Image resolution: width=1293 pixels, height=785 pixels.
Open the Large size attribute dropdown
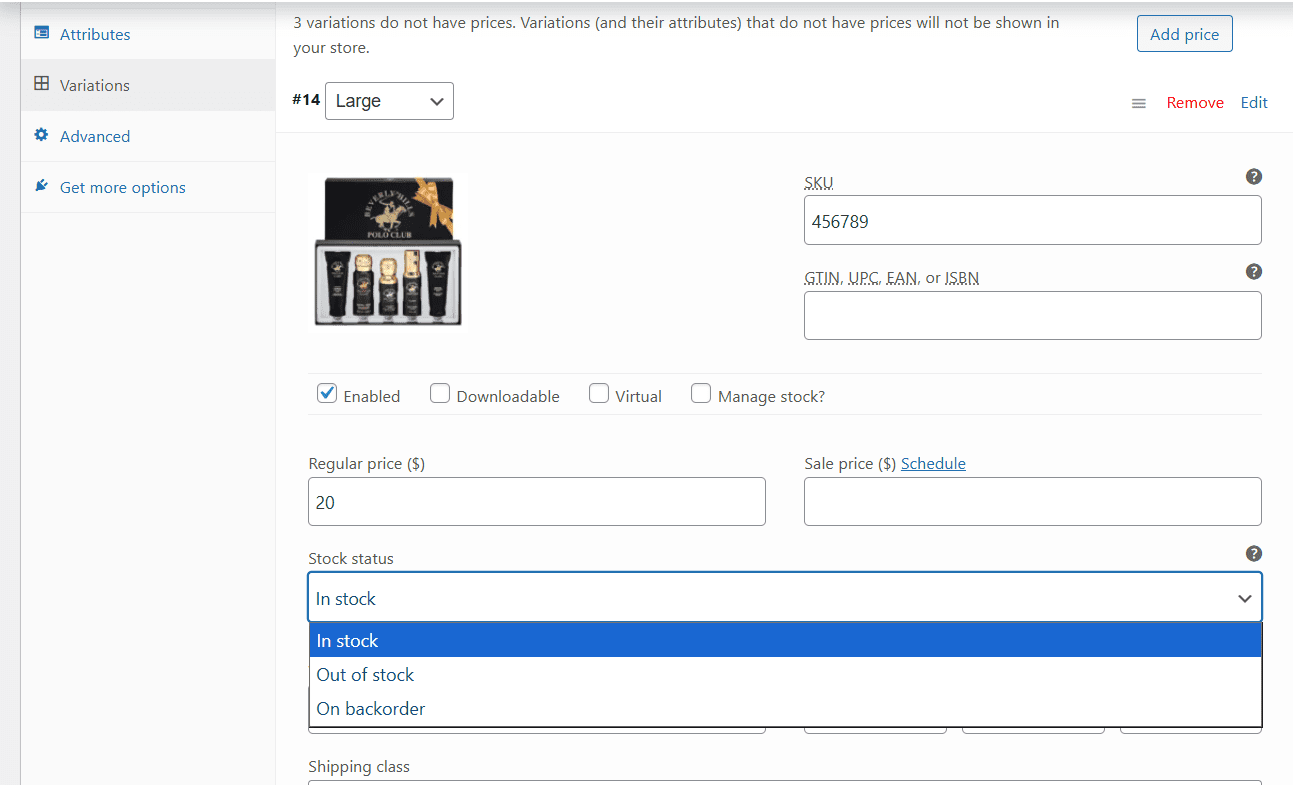click(x=389, y=101)
